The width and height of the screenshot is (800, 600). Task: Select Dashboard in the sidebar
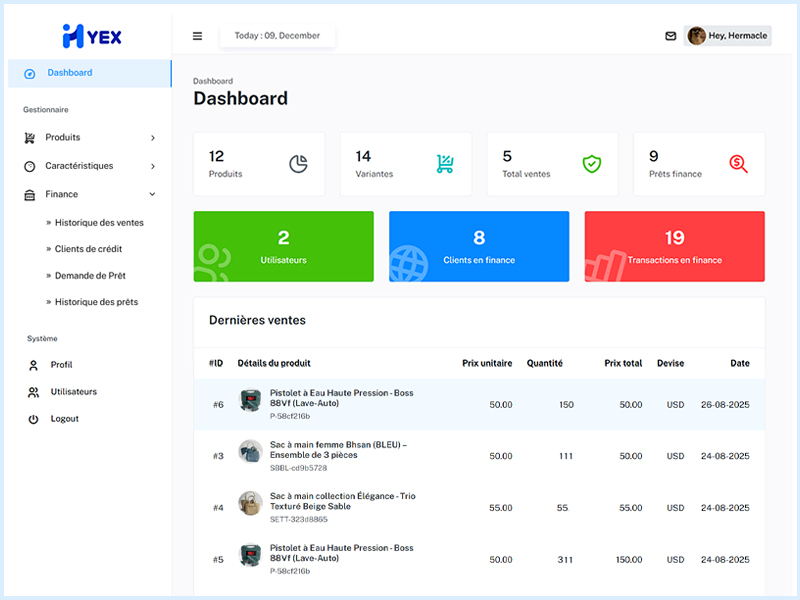pyautogui.click(x=70, y=72)
